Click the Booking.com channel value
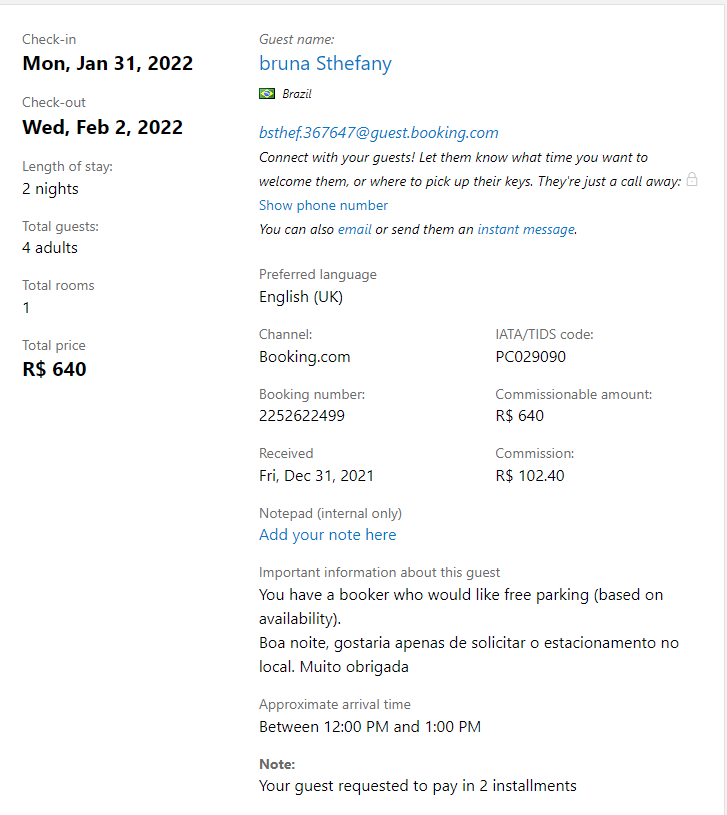The image size is (727, 815). pos(304,356)
